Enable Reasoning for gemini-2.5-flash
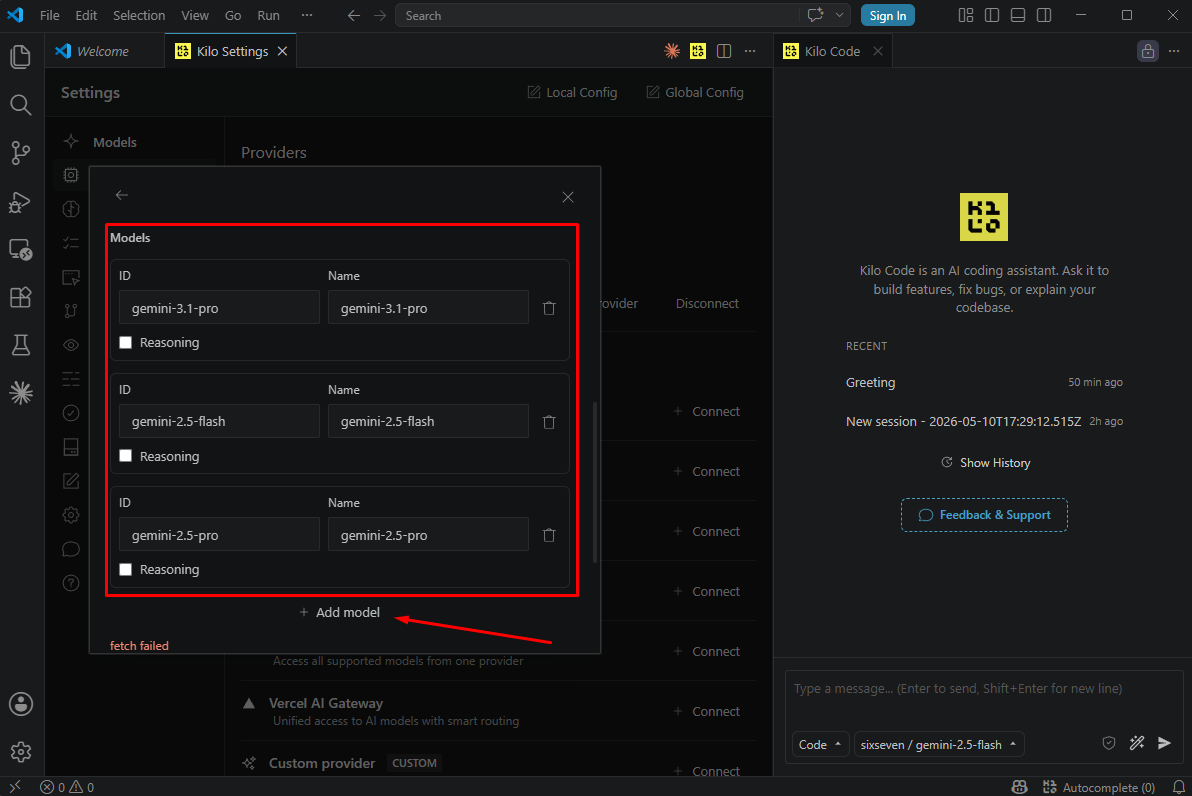Screen dimensions: 1192x796 (125, 456)
